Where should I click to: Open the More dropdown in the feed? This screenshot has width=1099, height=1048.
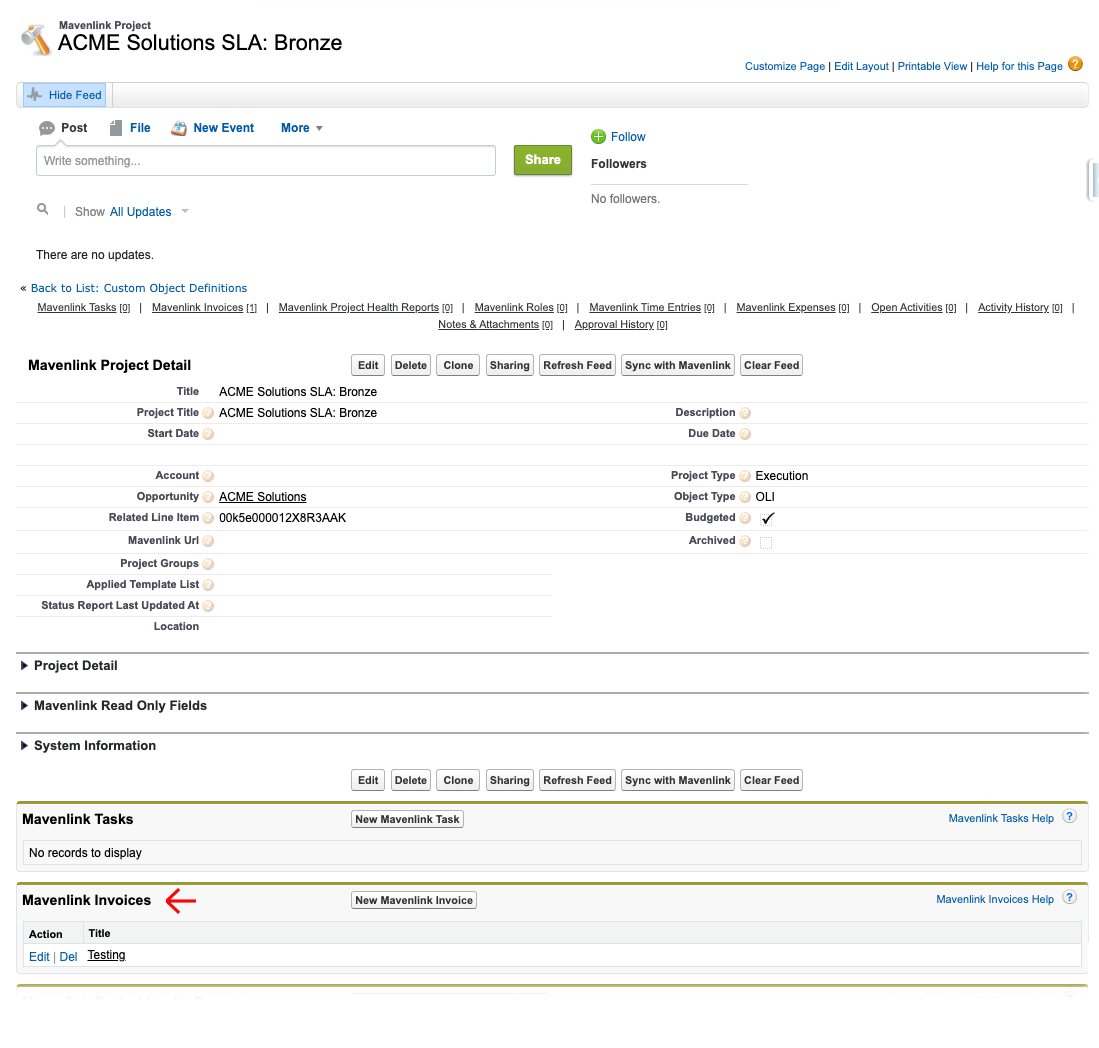pyautogui.click(x=302, y=128)
